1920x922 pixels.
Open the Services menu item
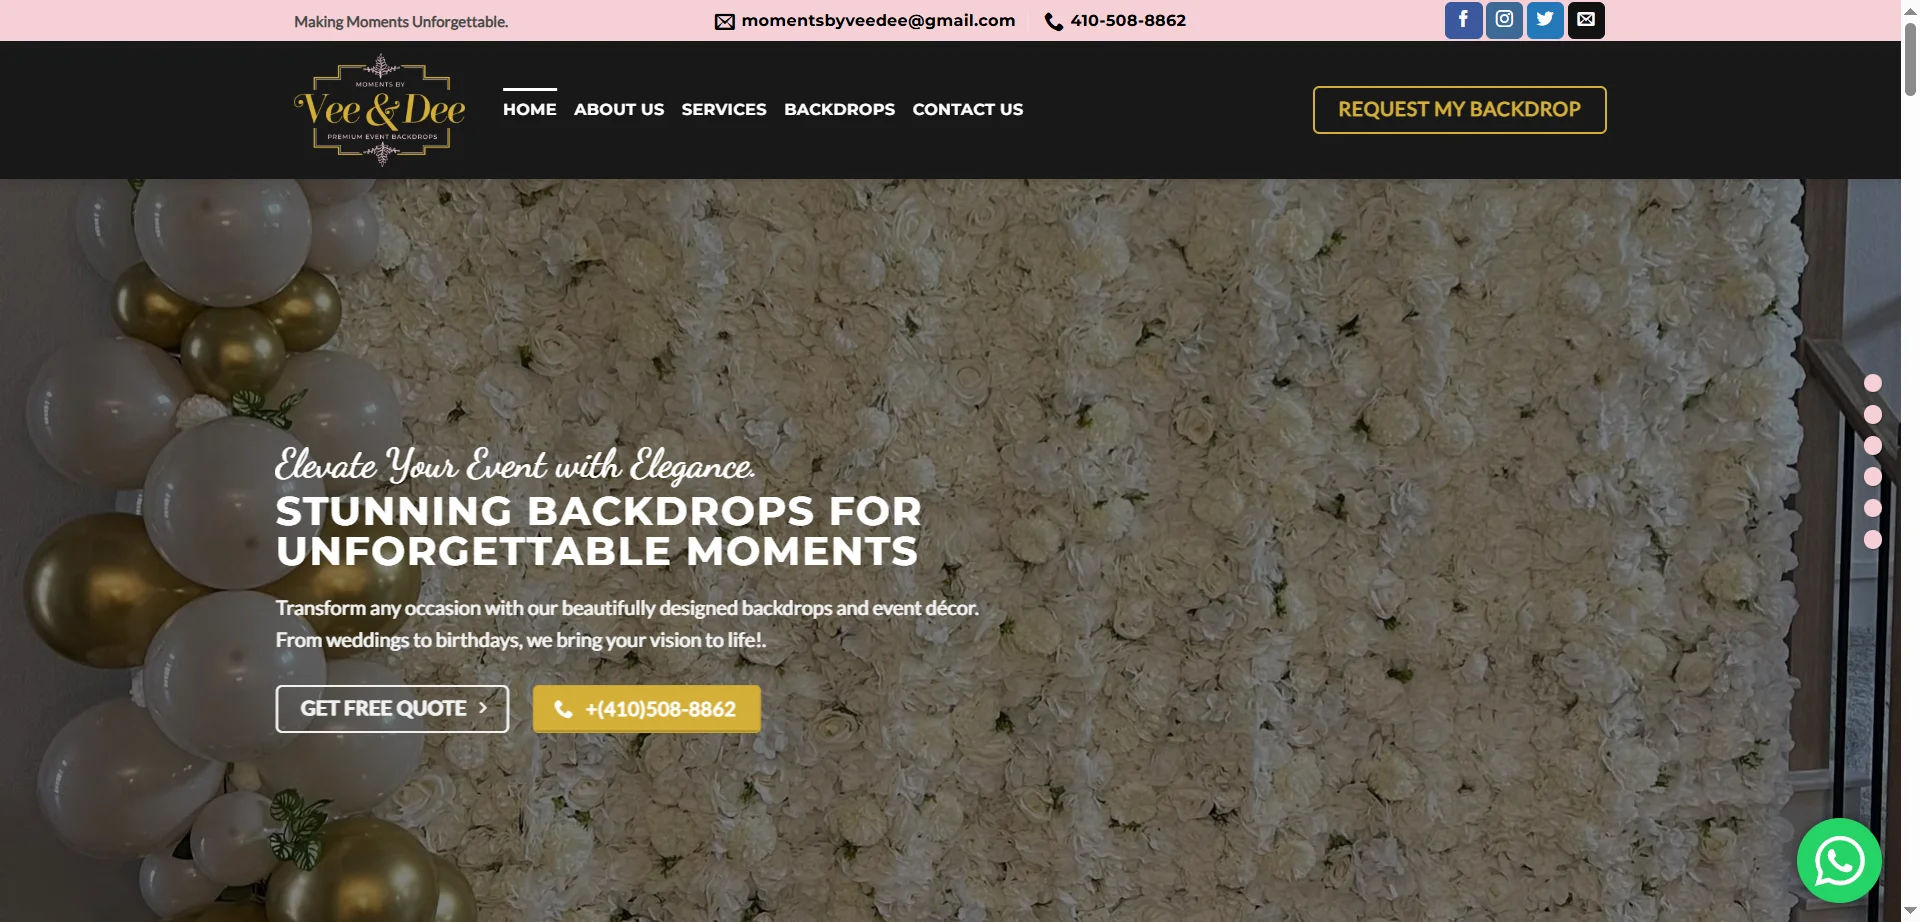point(724,109)
